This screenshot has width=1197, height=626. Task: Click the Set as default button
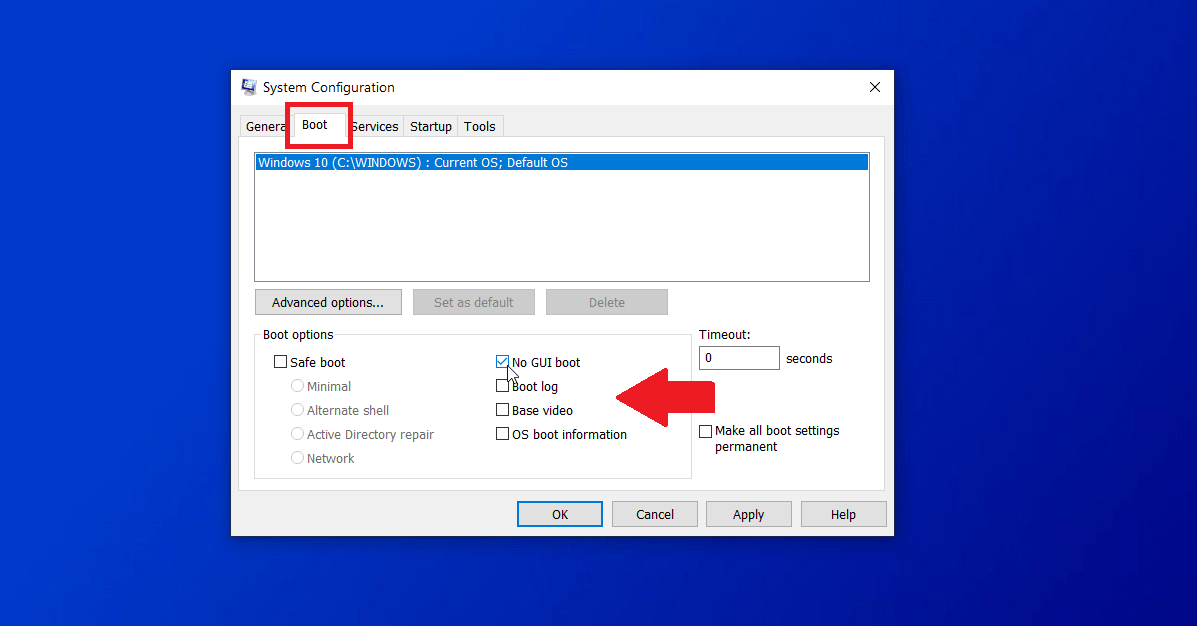pos(474,302)
